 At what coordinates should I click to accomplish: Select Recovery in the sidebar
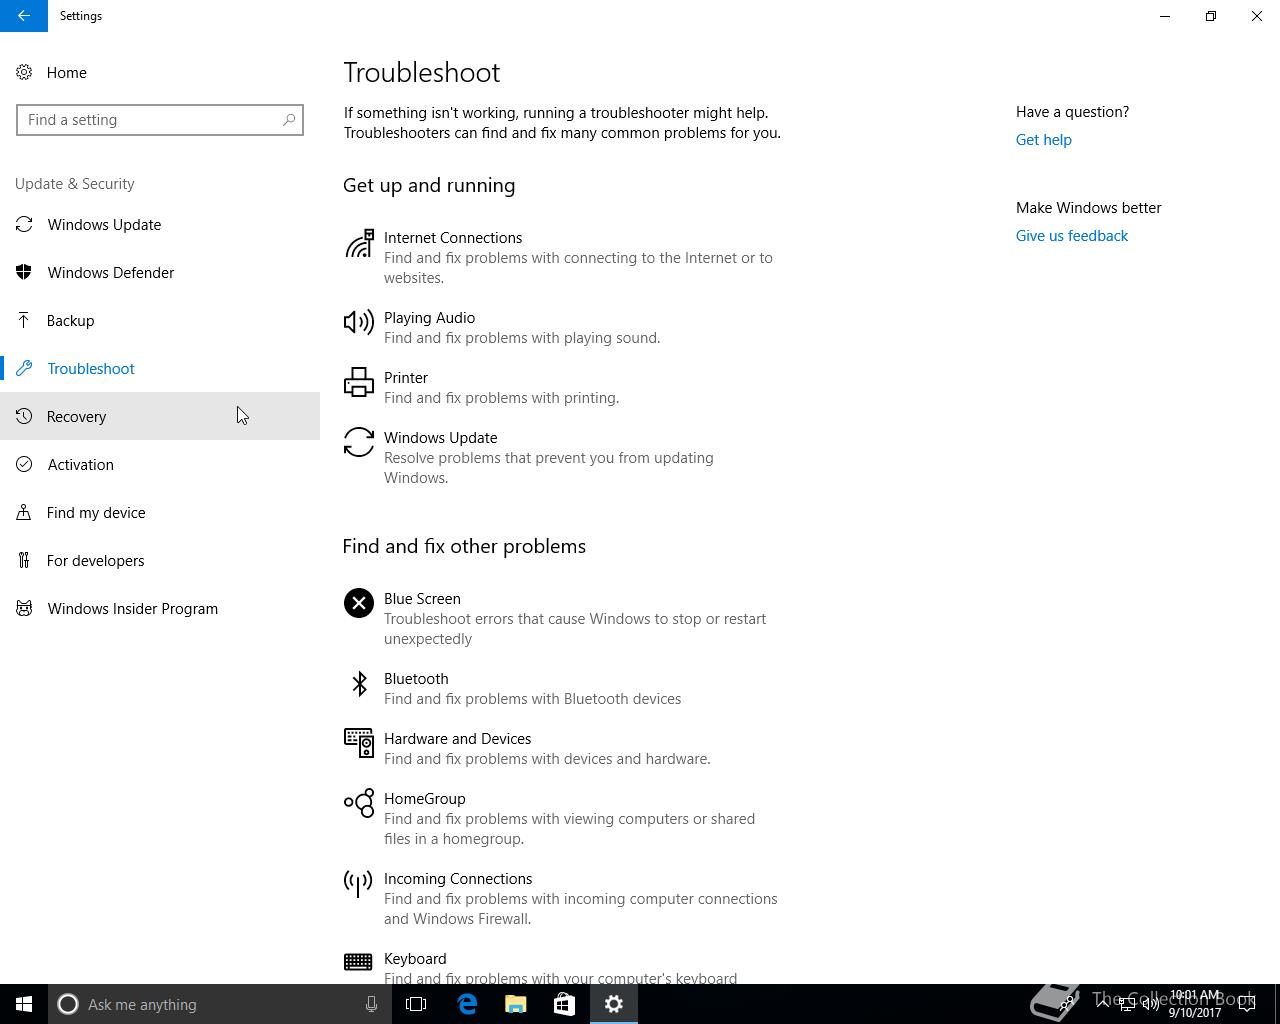tap(160, 416)
